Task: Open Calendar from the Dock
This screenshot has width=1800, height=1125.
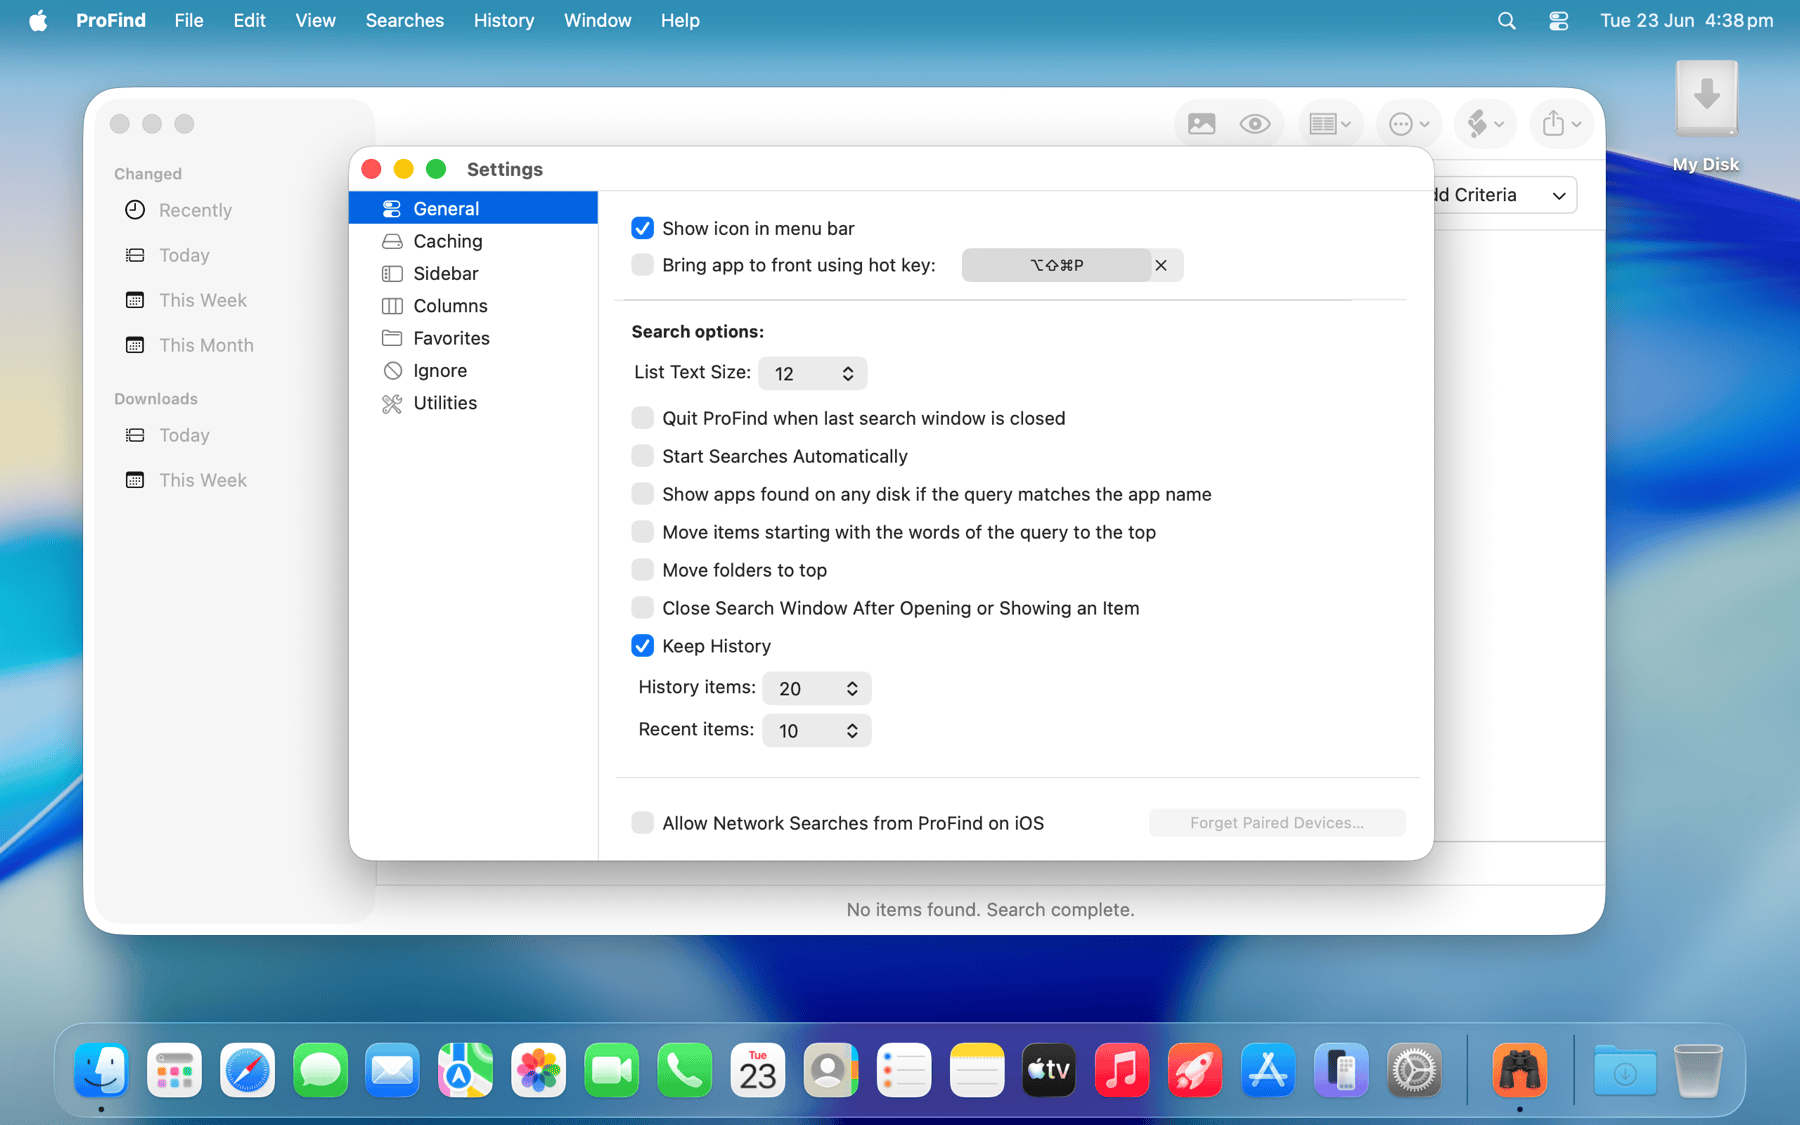Action: coord(757,1070)
